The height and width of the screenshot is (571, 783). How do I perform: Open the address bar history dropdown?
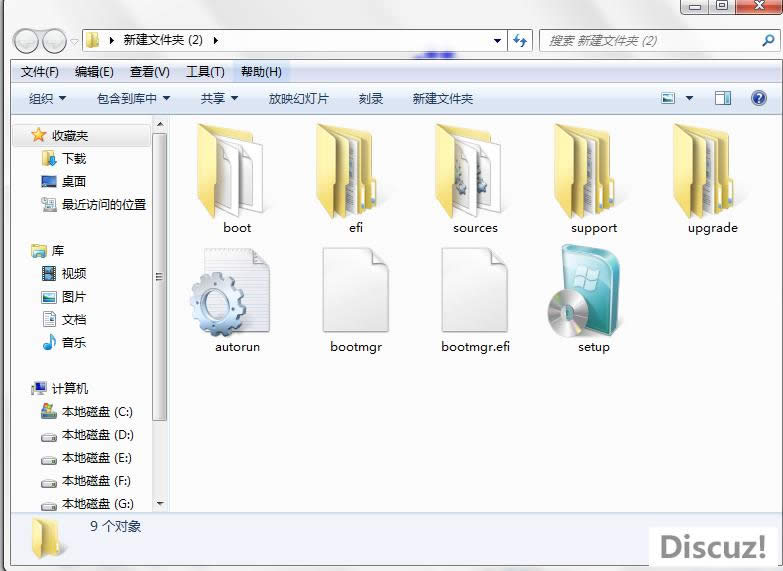click(x=497, y=40)
